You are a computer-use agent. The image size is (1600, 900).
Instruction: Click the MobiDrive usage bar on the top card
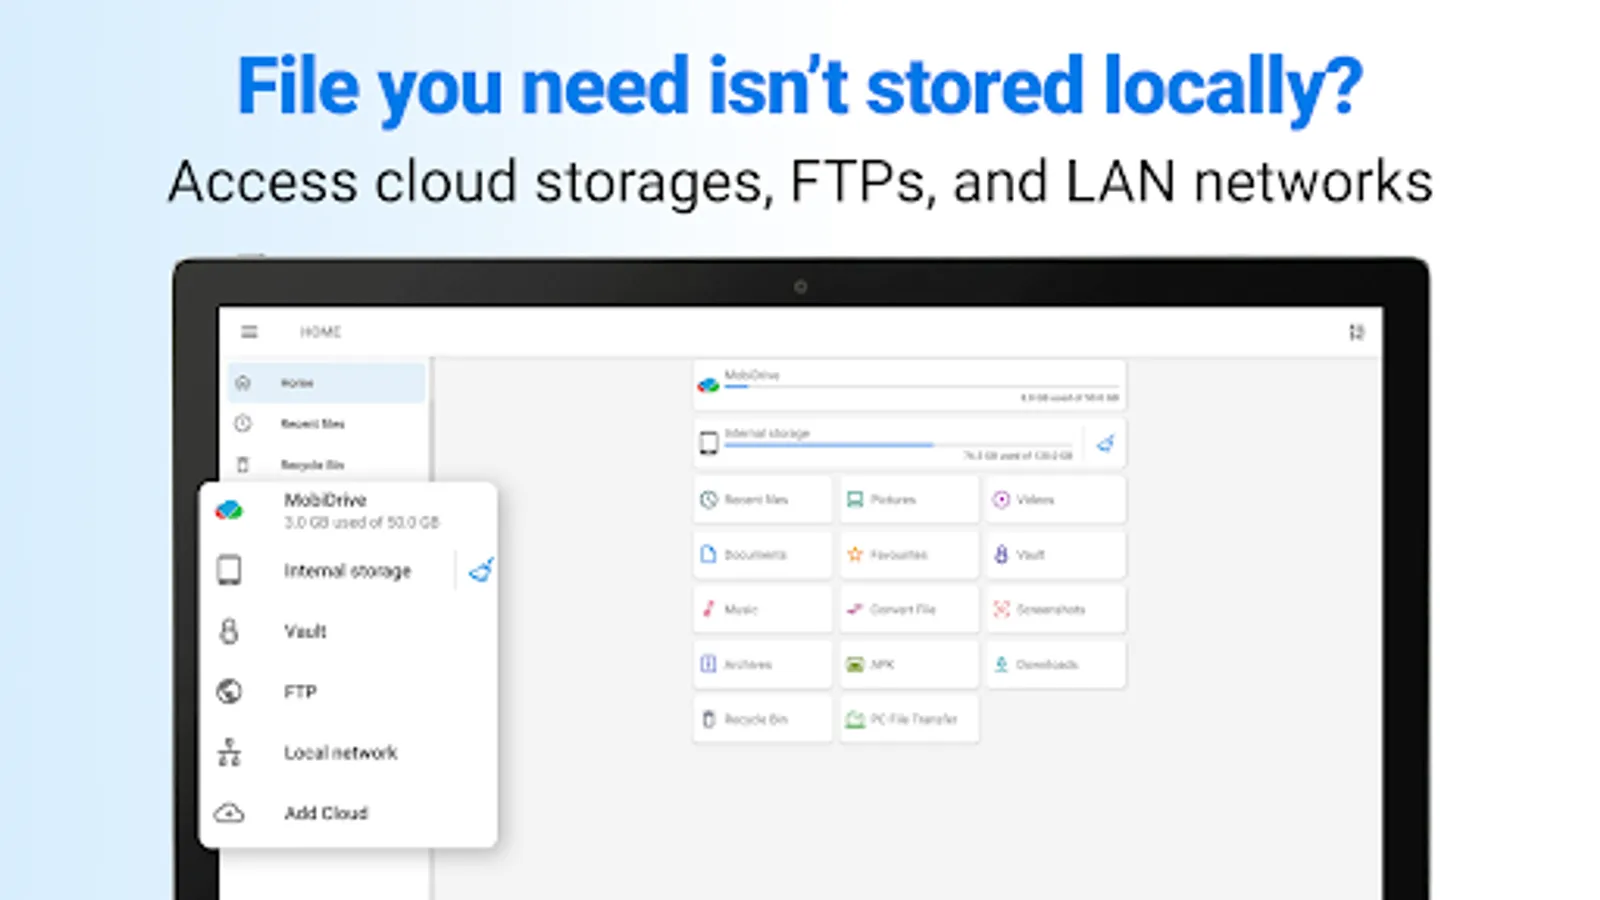pos(921,386)
